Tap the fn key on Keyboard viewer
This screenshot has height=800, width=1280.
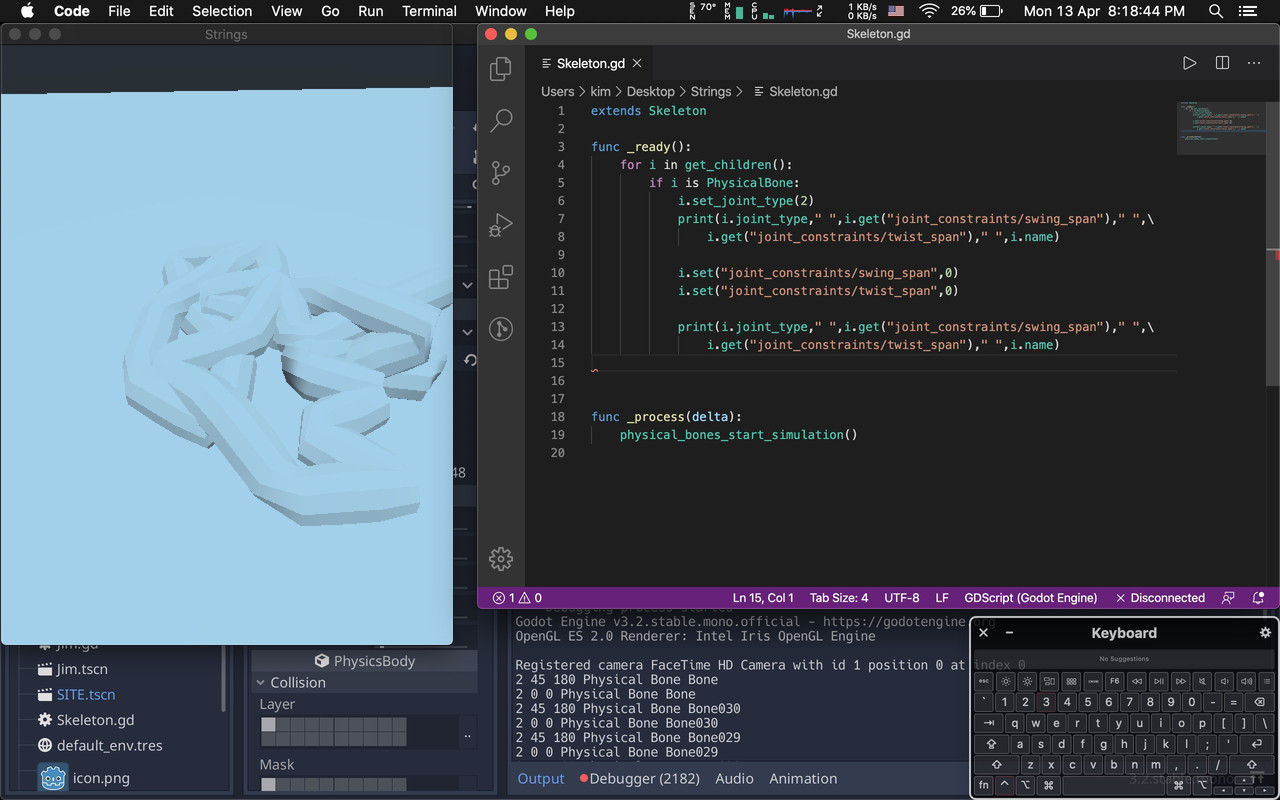pyautogui.click(x=984, y=785)
